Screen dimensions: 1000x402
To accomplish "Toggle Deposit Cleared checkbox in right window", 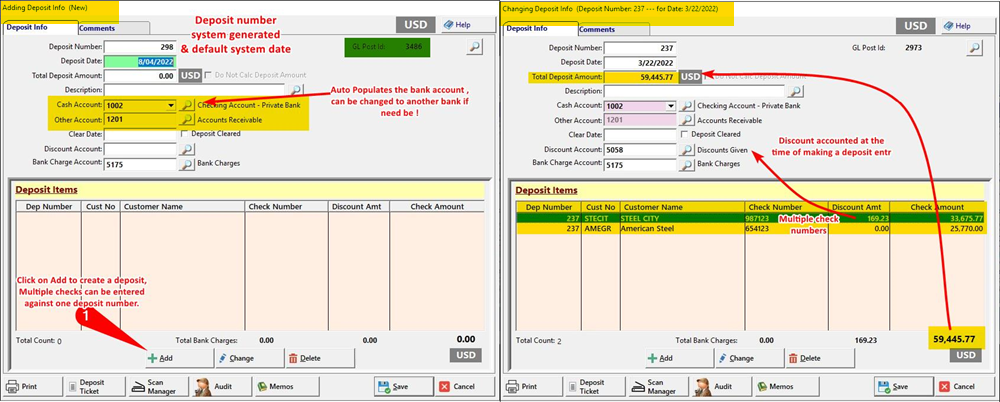I will [x=684, y=134].
